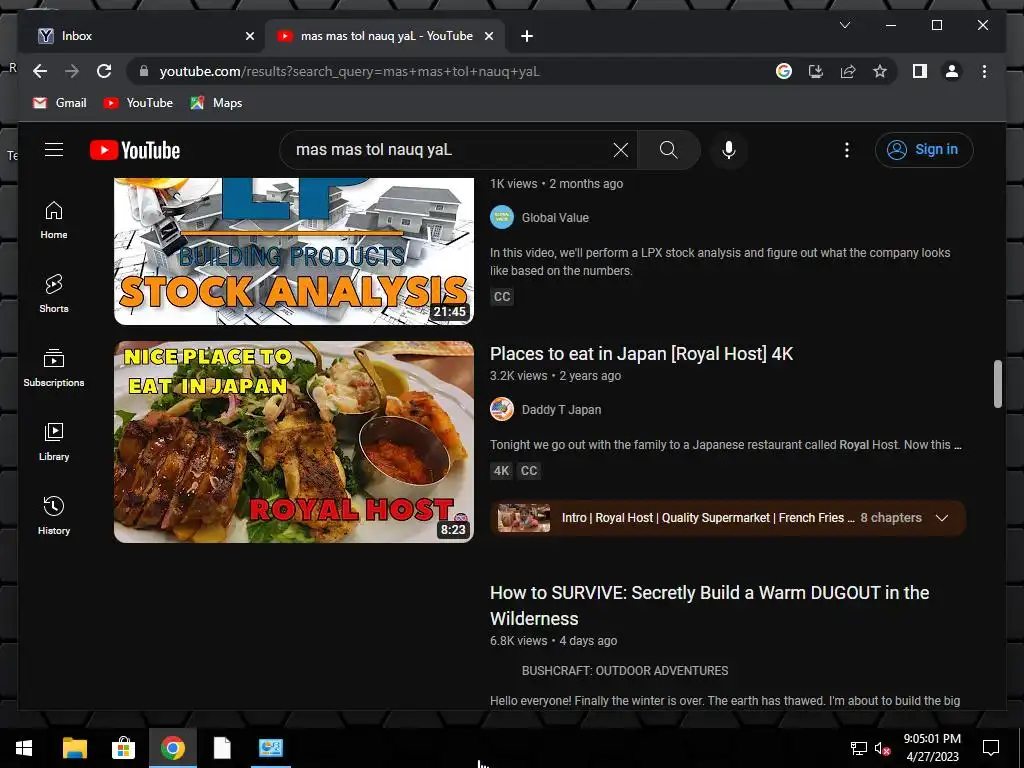This screenshot has height=768, width=1024.
Task: Open YouTube settings three-dot menu
Action: tap(846, 150)
